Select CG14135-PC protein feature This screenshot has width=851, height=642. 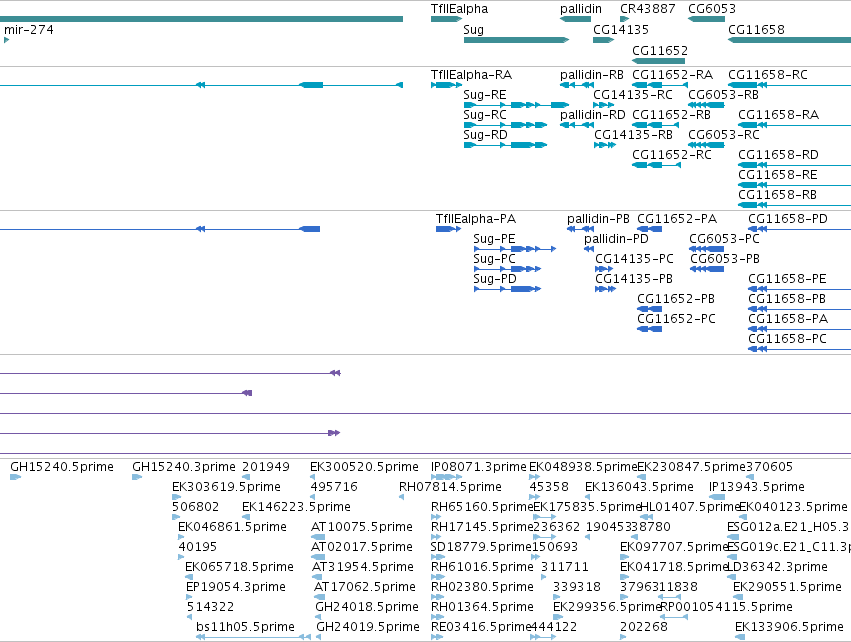604,269
